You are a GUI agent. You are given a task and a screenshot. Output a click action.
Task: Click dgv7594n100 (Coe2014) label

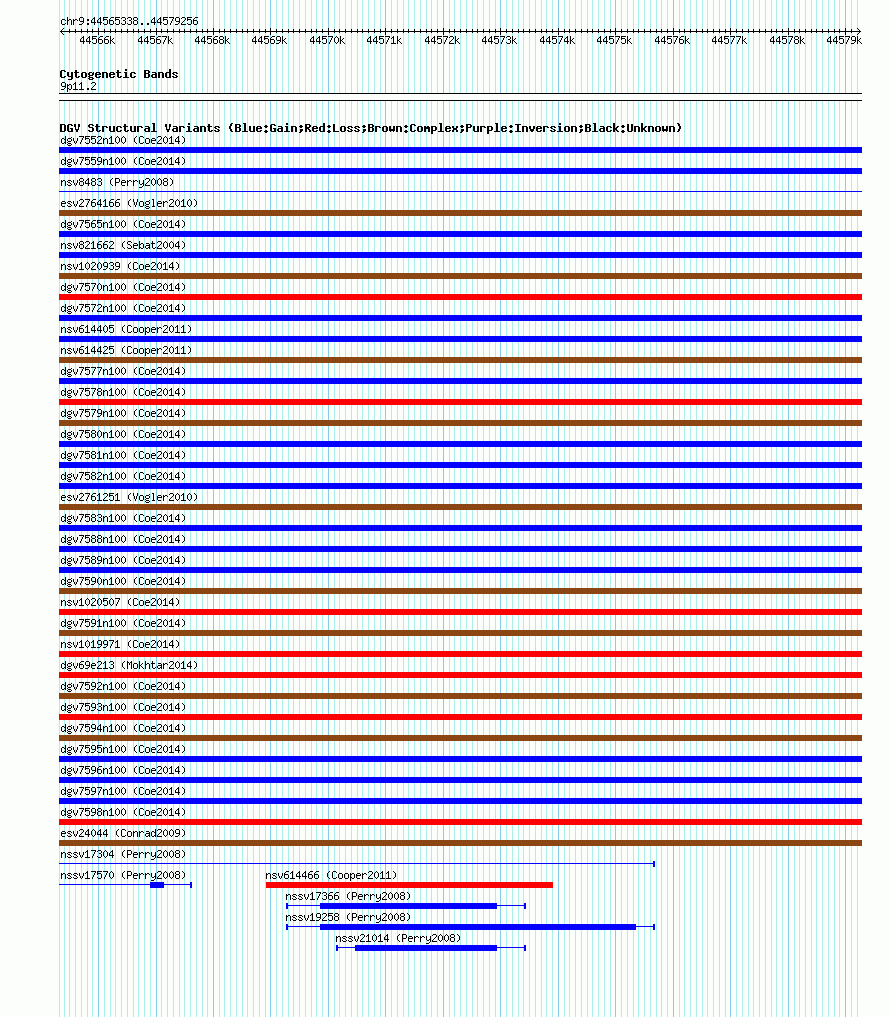(123, 728)
